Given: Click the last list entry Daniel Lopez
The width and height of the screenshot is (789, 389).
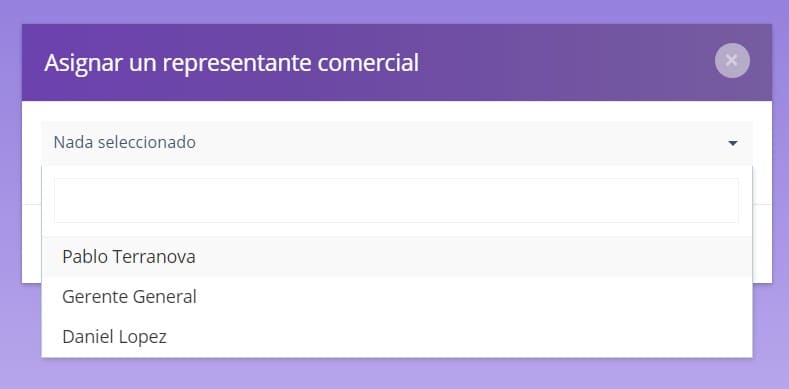Looking at the screenshot, I should [x=397, y=337].
